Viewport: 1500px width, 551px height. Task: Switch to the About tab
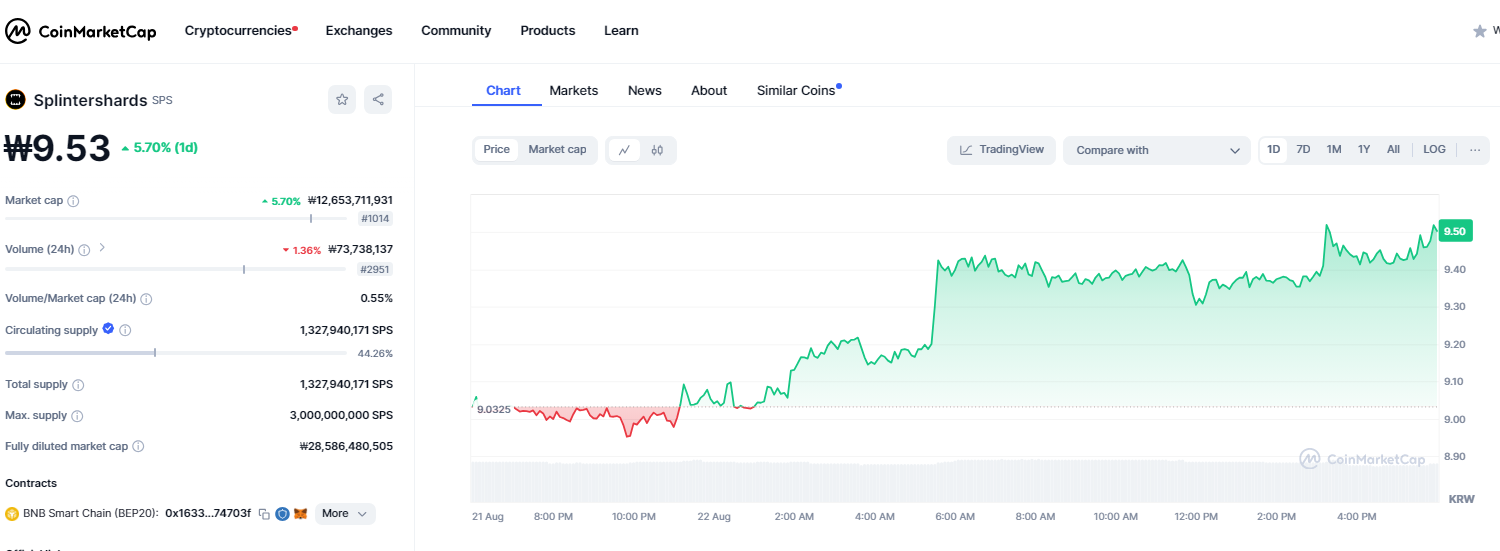[709, 90]
